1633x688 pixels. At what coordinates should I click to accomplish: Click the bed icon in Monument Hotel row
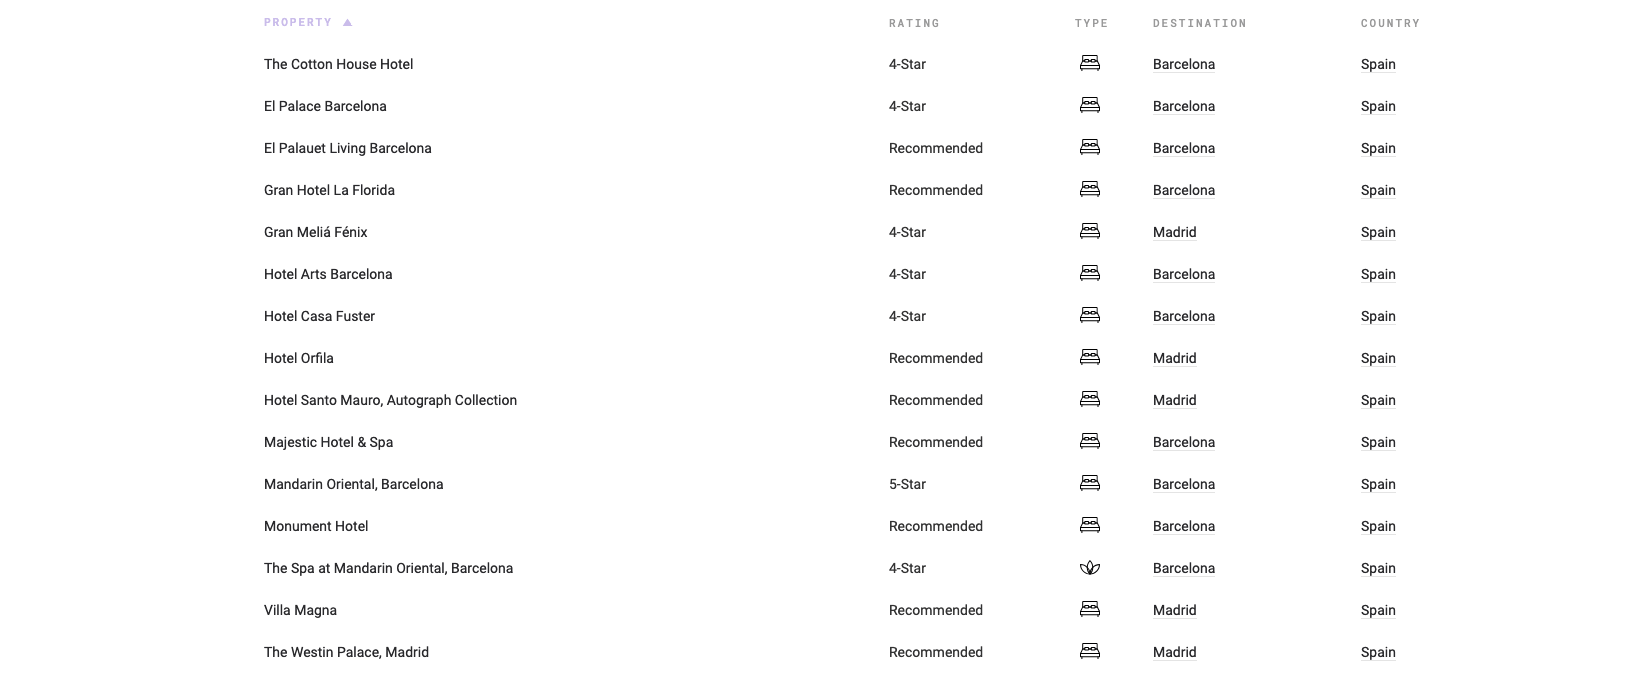[x=1090, y=525]
